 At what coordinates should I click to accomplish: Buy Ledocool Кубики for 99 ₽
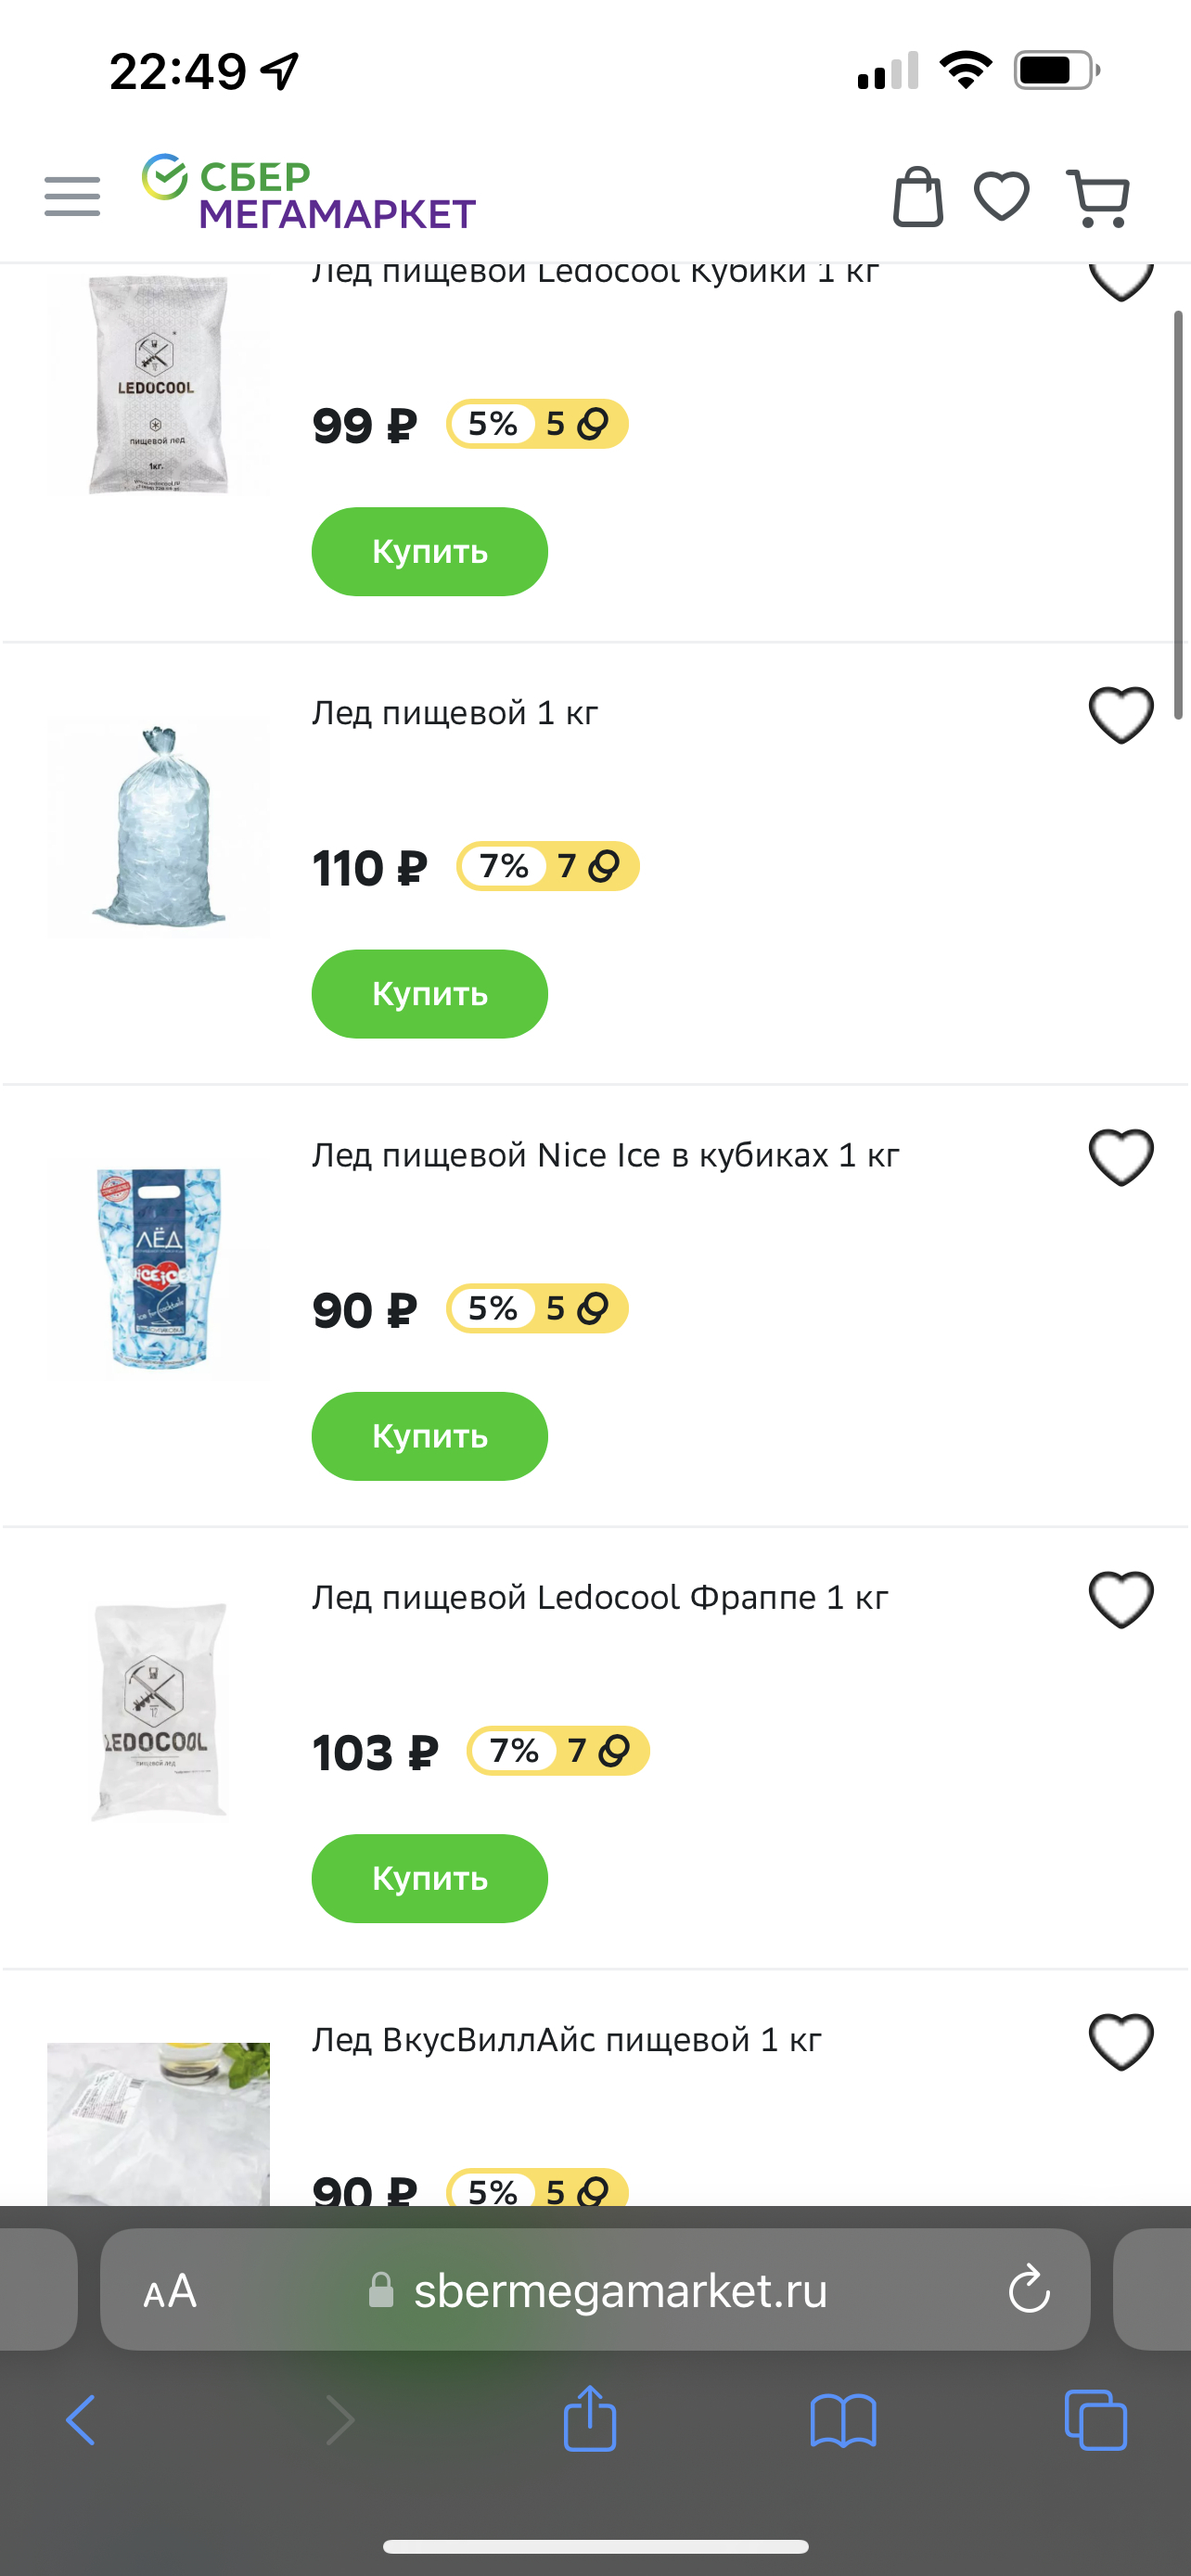[x=429, y=552]
